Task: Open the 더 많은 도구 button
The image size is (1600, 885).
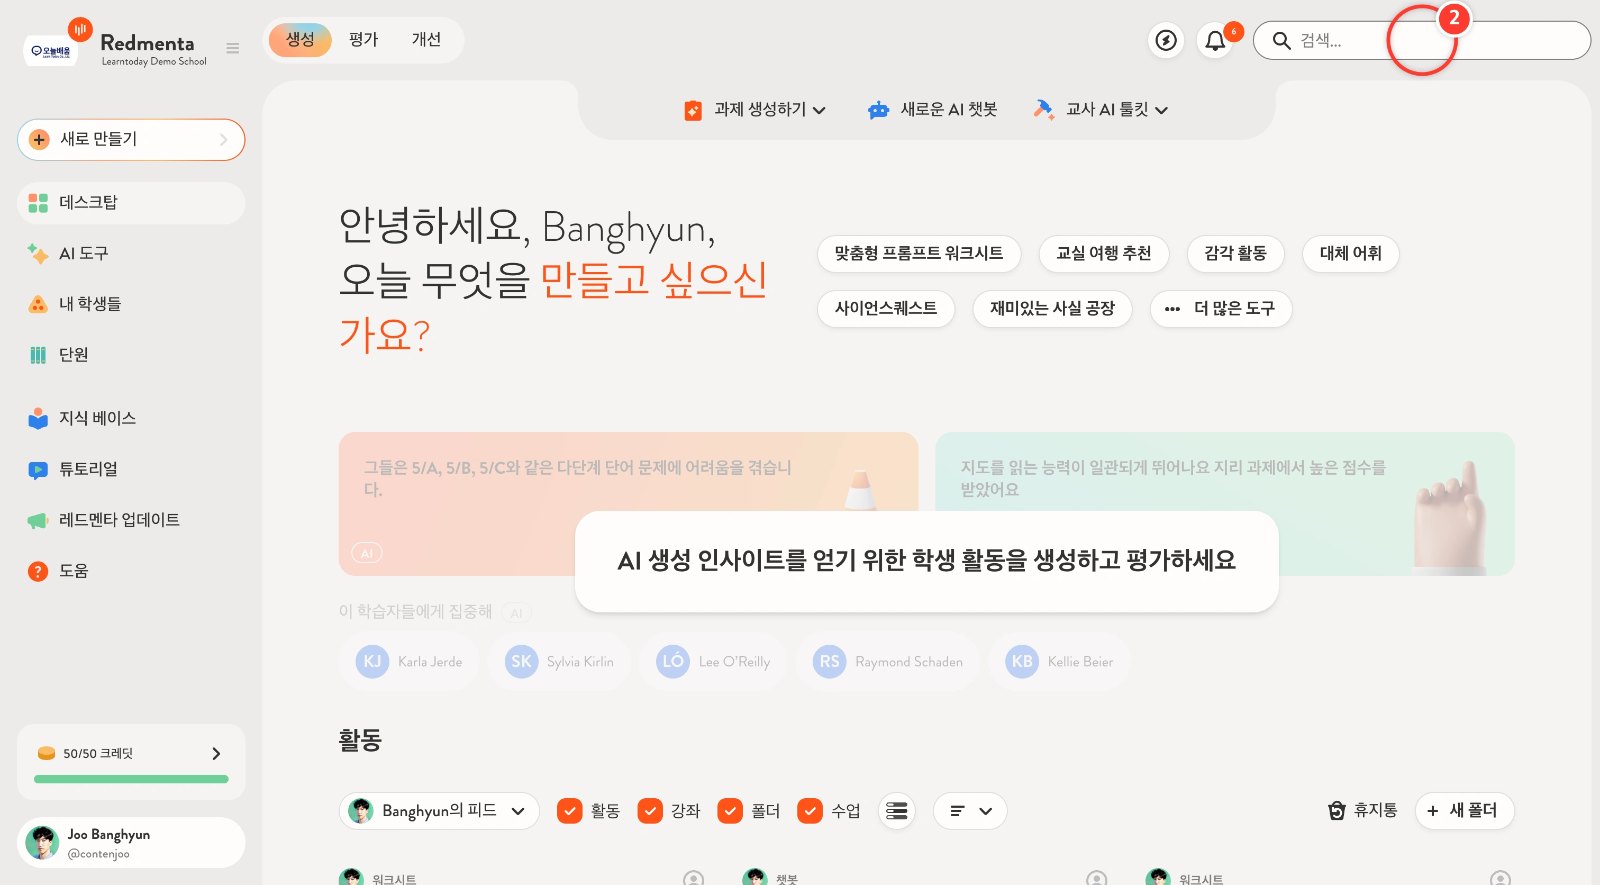Action: (x=1221, y=309)
